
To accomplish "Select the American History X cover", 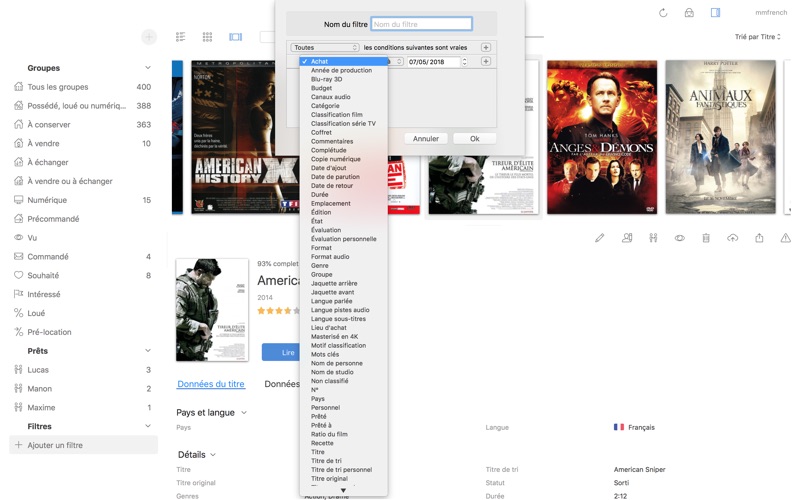I will point(245,137).
